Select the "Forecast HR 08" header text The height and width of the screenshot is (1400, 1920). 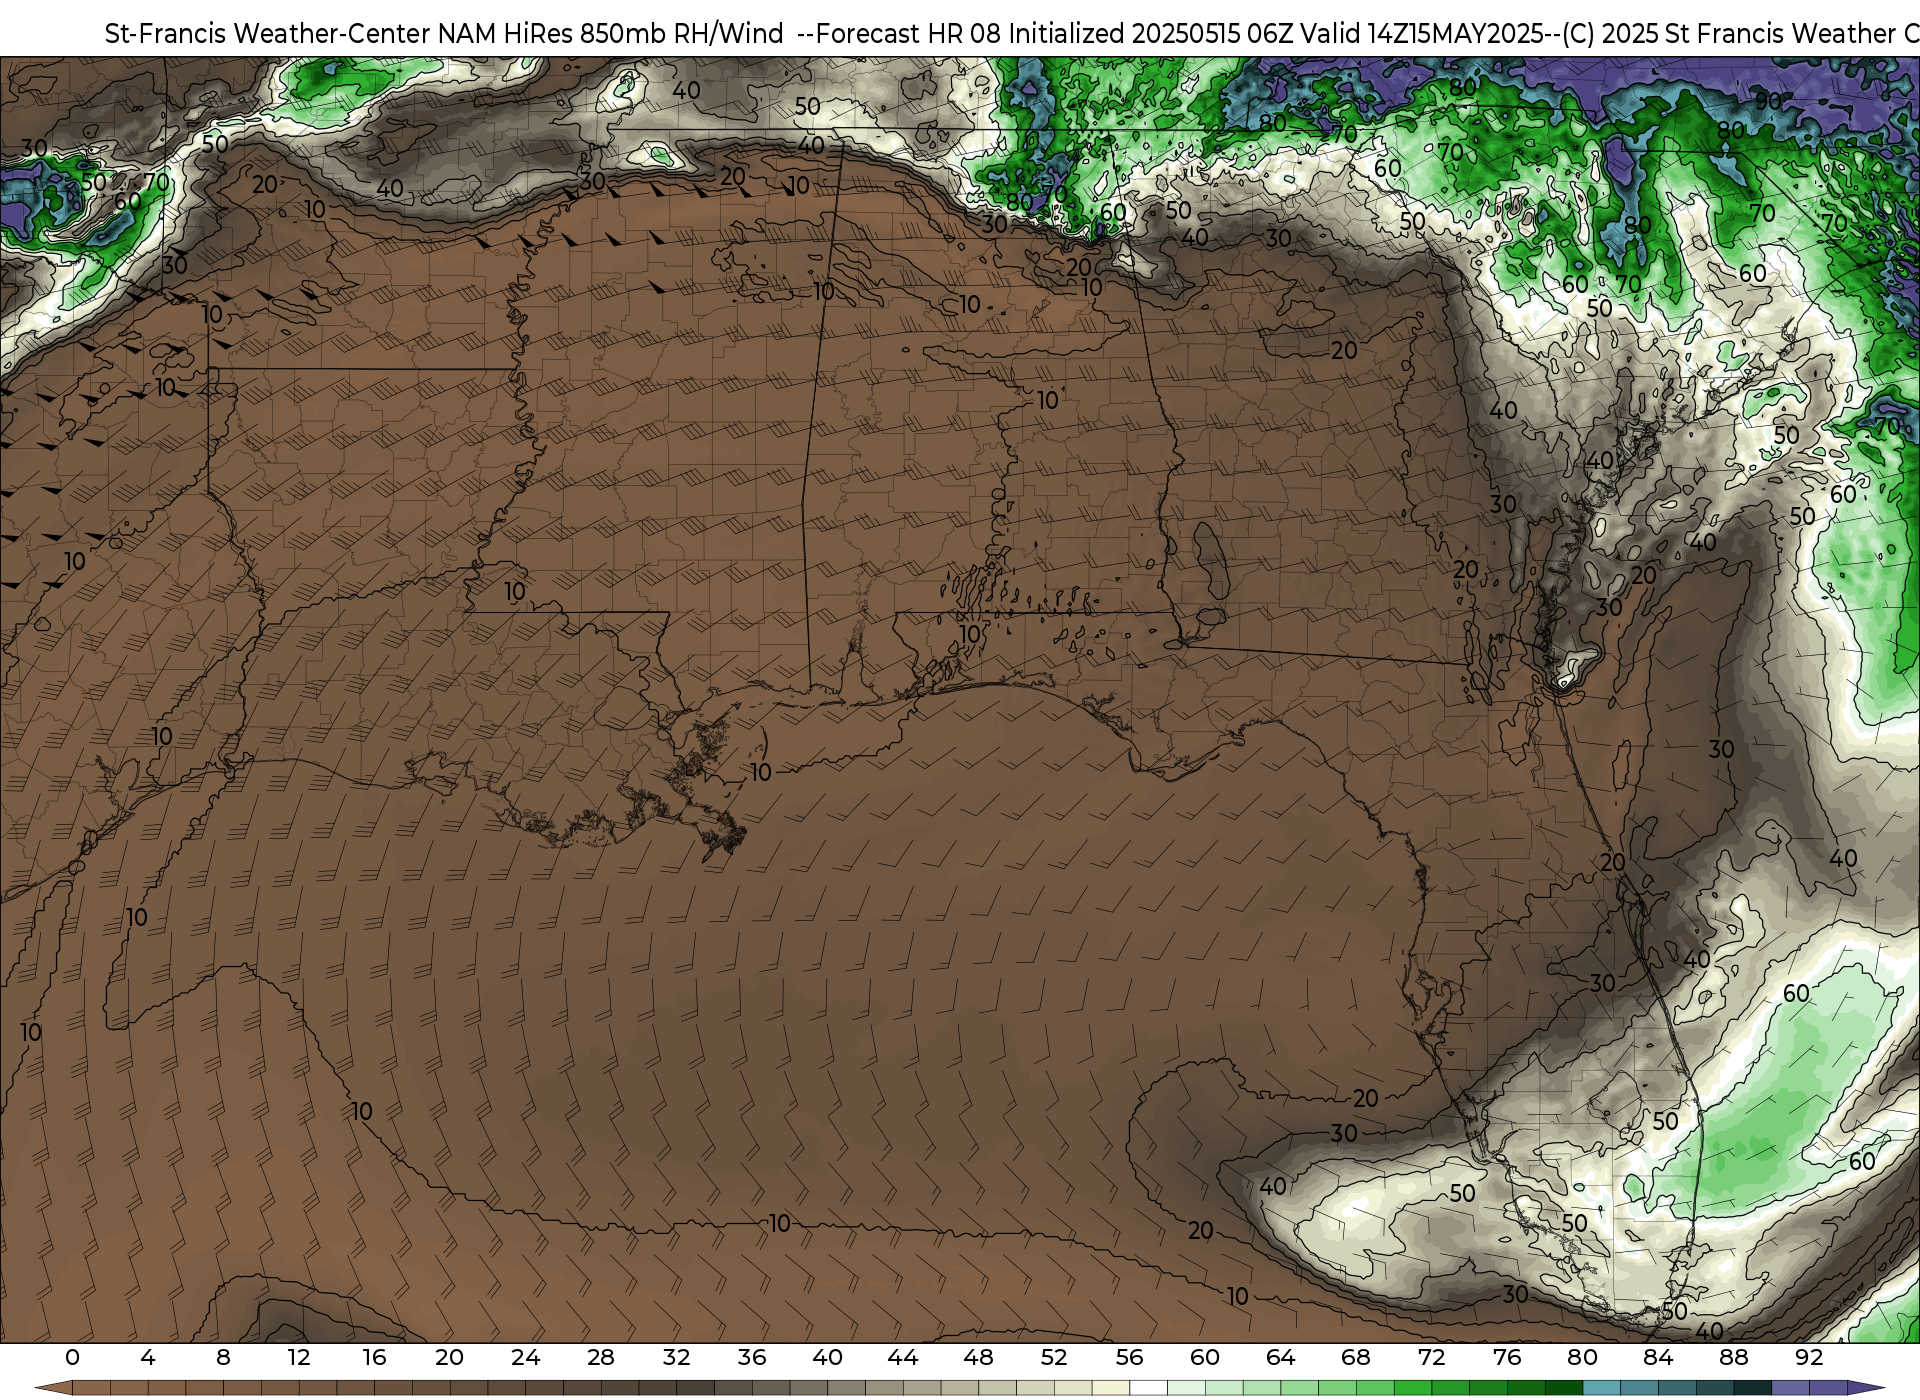point(909,34)
